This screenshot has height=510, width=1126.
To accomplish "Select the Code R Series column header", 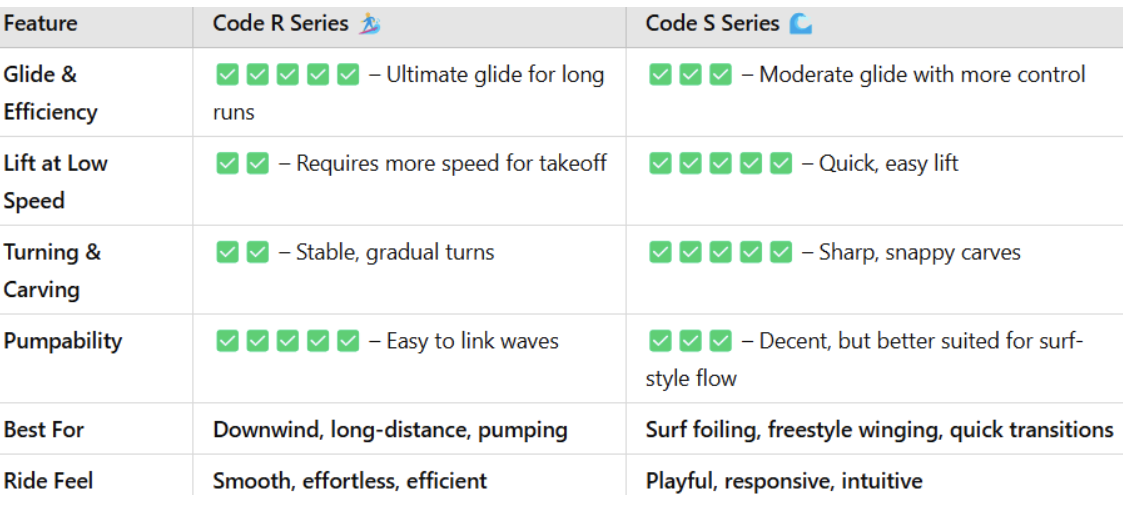I will pos(281,24).
